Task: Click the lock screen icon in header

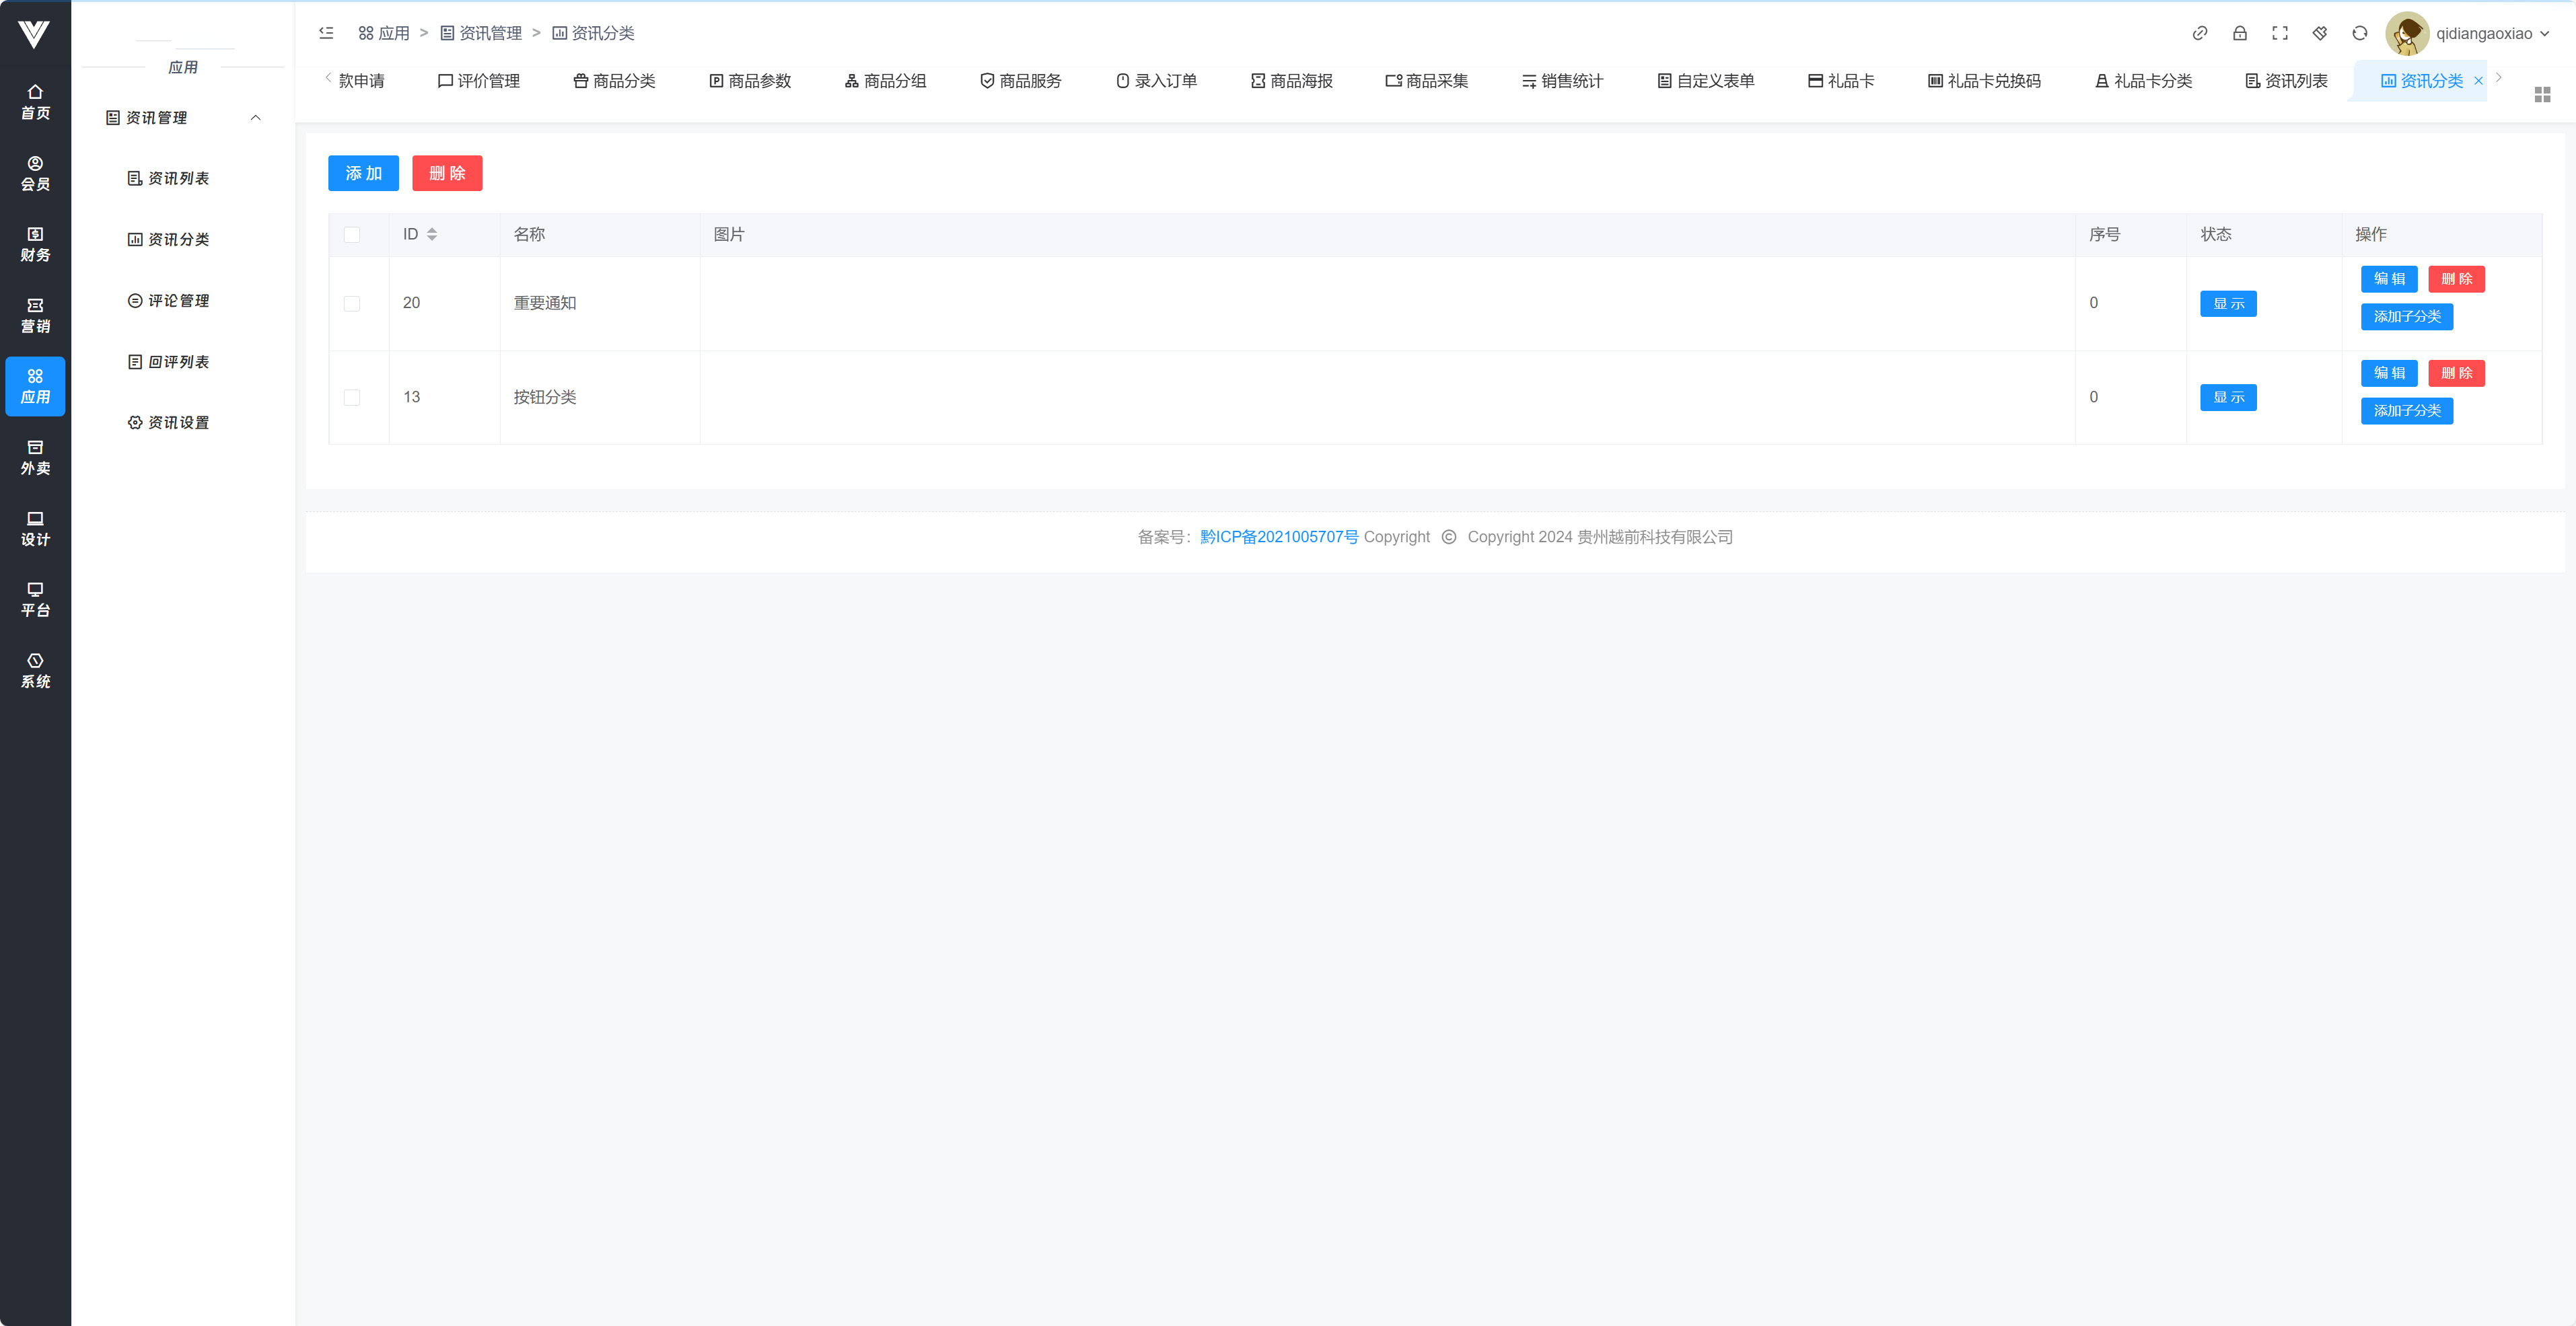Action: 2239,33
